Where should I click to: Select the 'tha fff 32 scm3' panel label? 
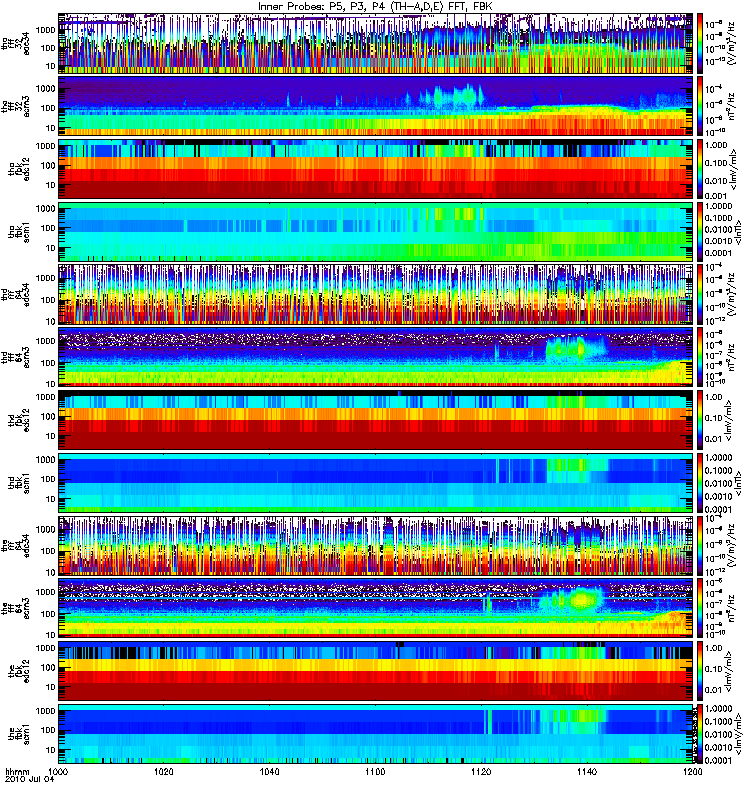point(16,107)
